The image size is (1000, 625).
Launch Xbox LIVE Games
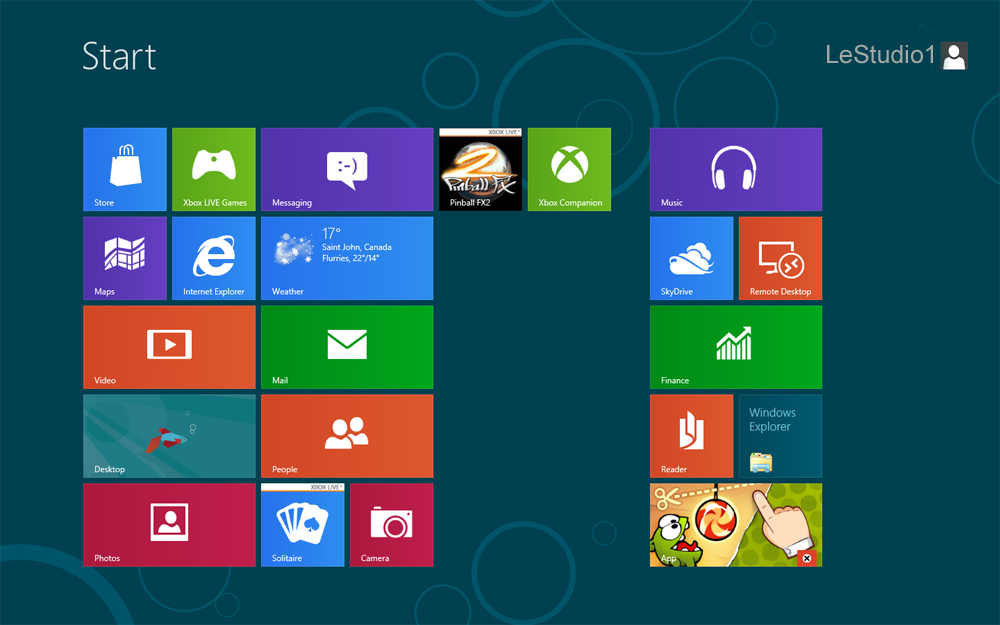213,169
